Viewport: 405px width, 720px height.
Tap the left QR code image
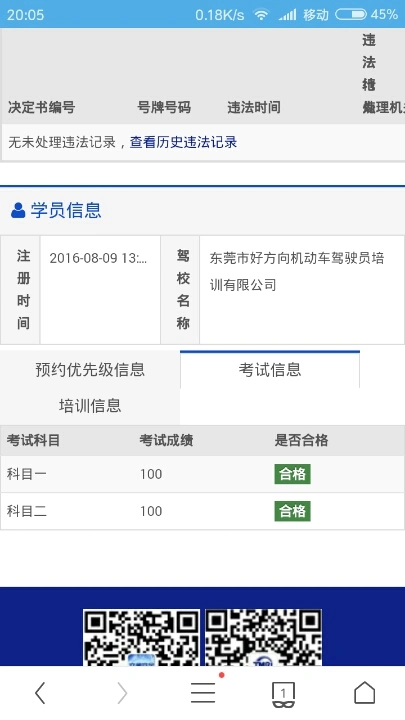click(x=141, y=637)
